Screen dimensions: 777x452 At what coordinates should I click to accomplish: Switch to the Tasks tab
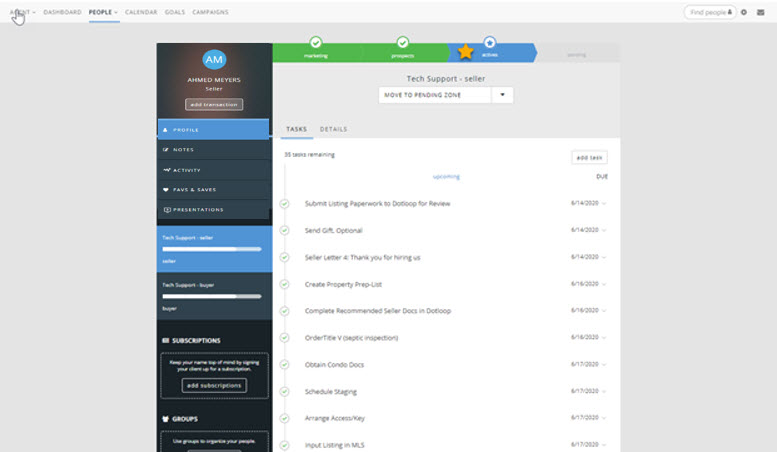(x=296, y=129)
